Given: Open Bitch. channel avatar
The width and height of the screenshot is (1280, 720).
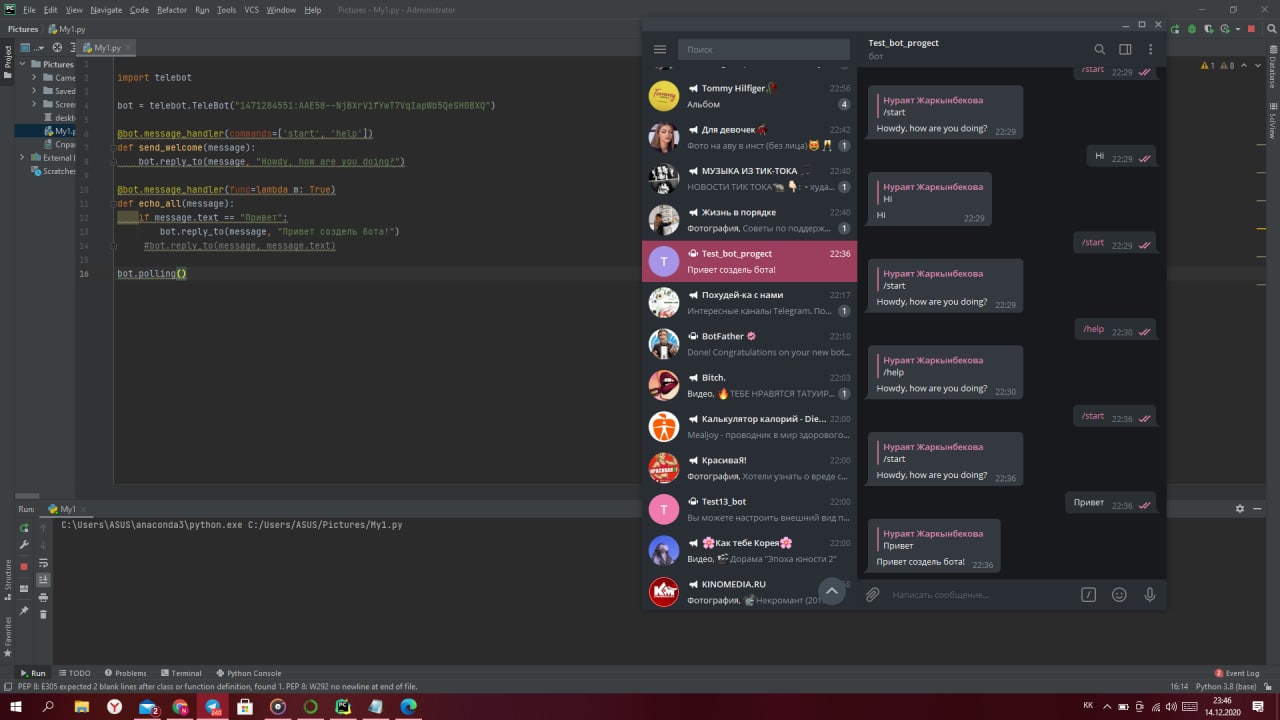Looking at the screenshot, I should (664, 385).
